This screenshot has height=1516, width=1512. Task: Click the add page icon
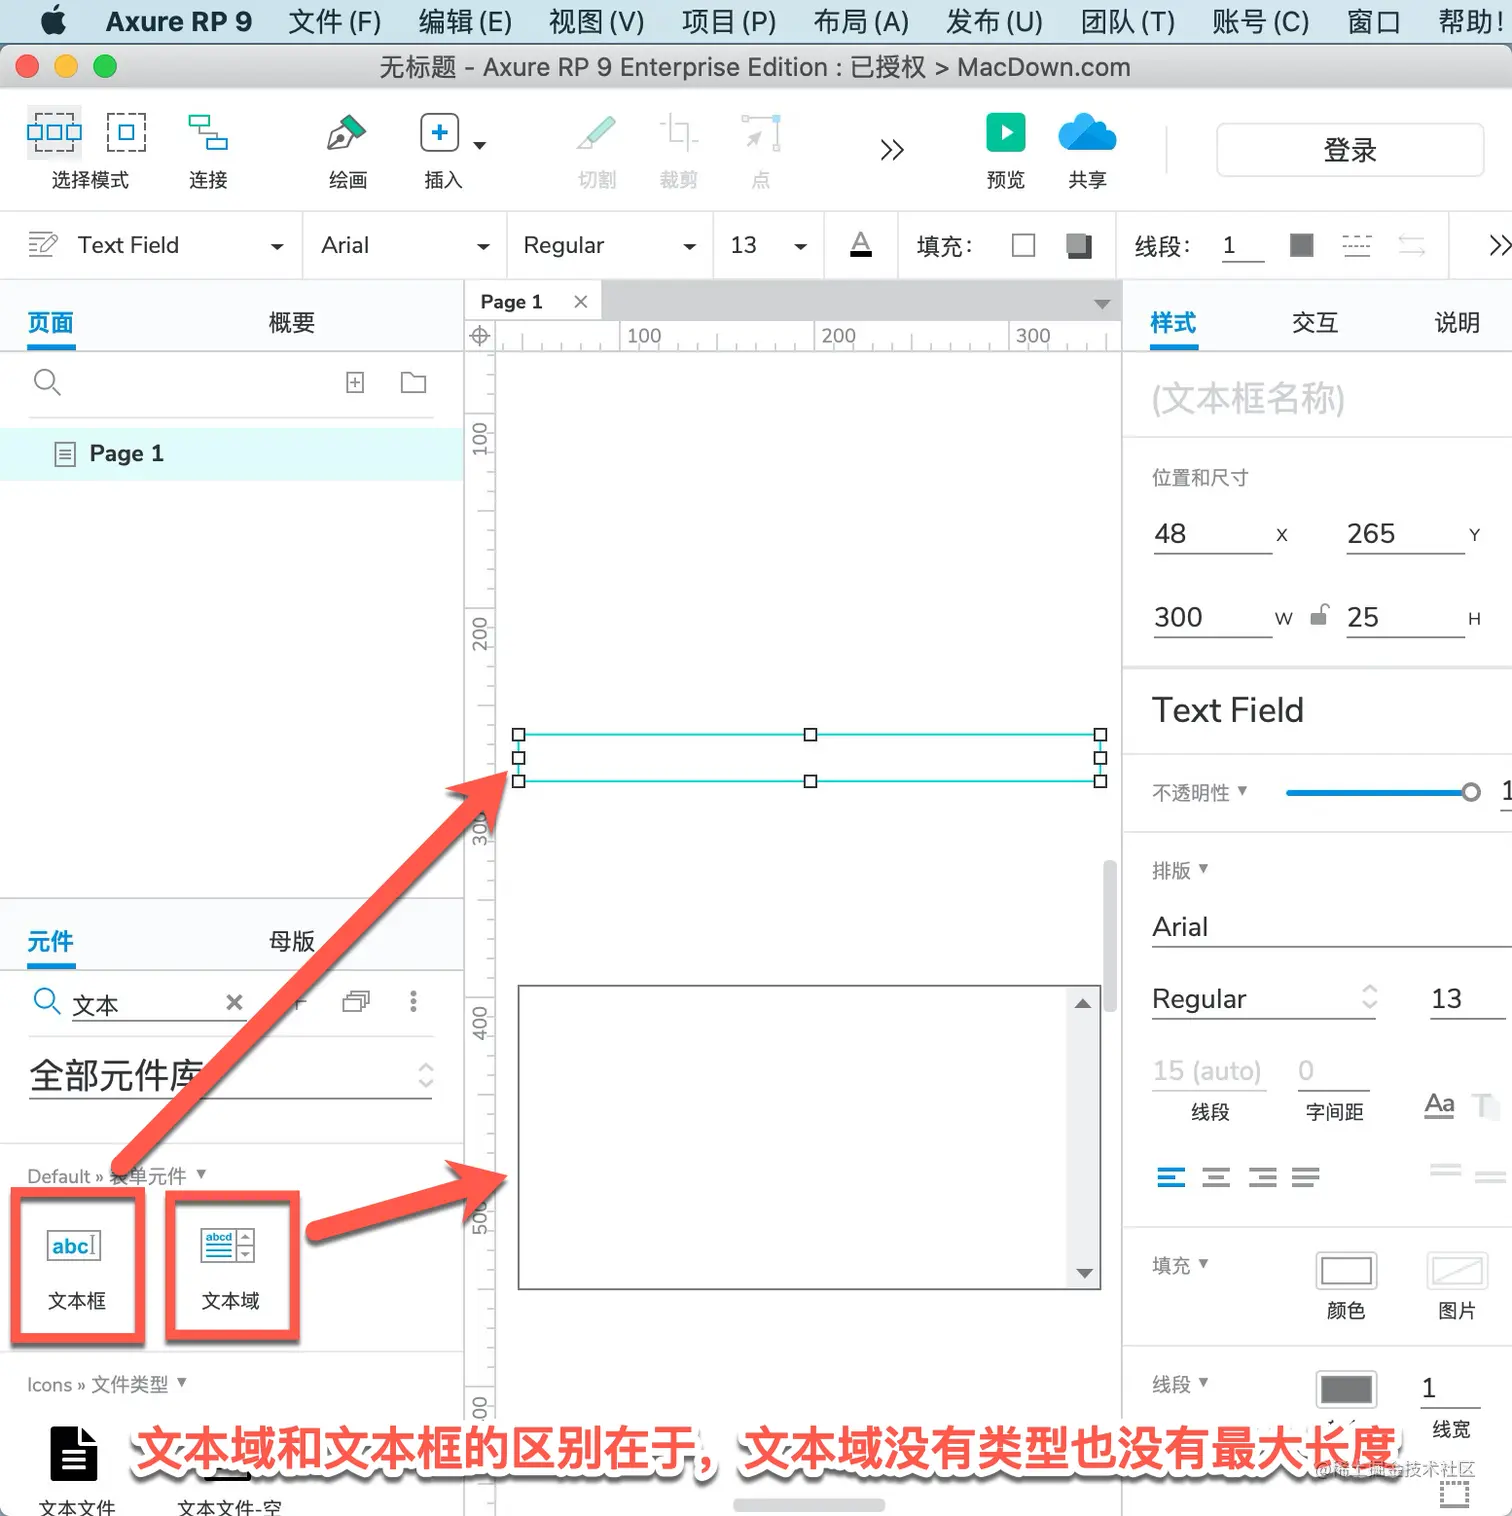[355, 382]
